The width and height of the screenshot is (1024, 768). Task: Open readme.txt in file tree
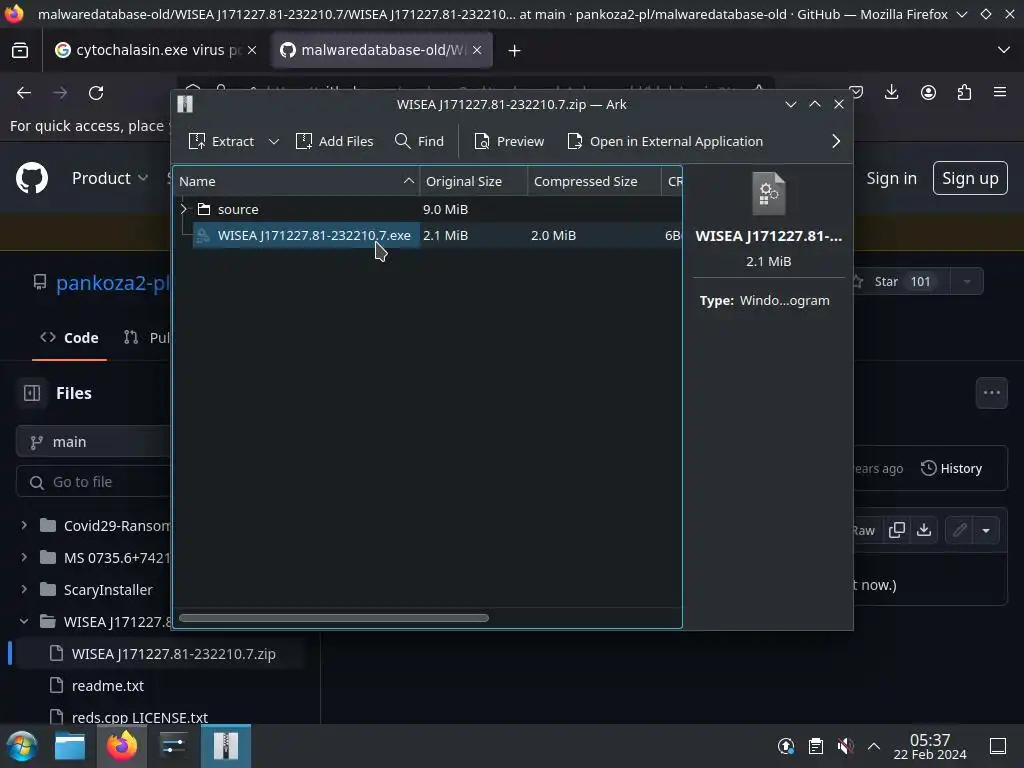(108, 686)
